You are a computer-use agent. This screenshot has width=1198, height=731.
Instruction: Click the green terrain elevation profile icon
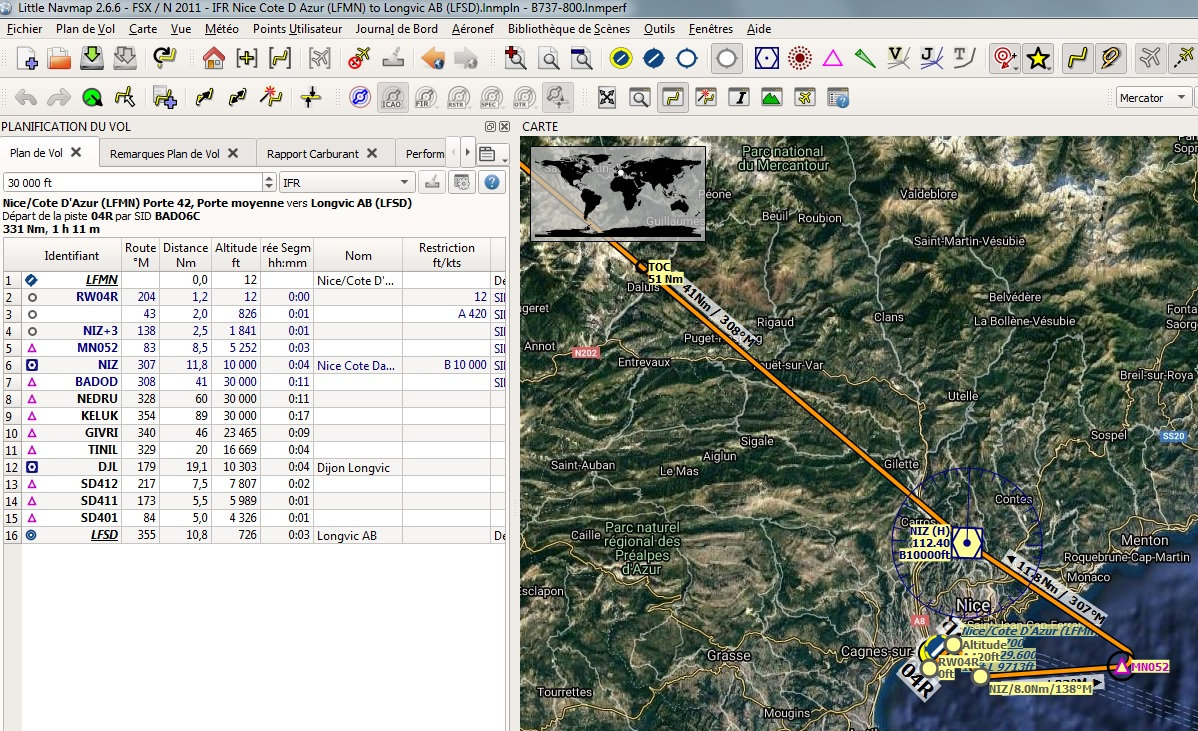[771, 97]
